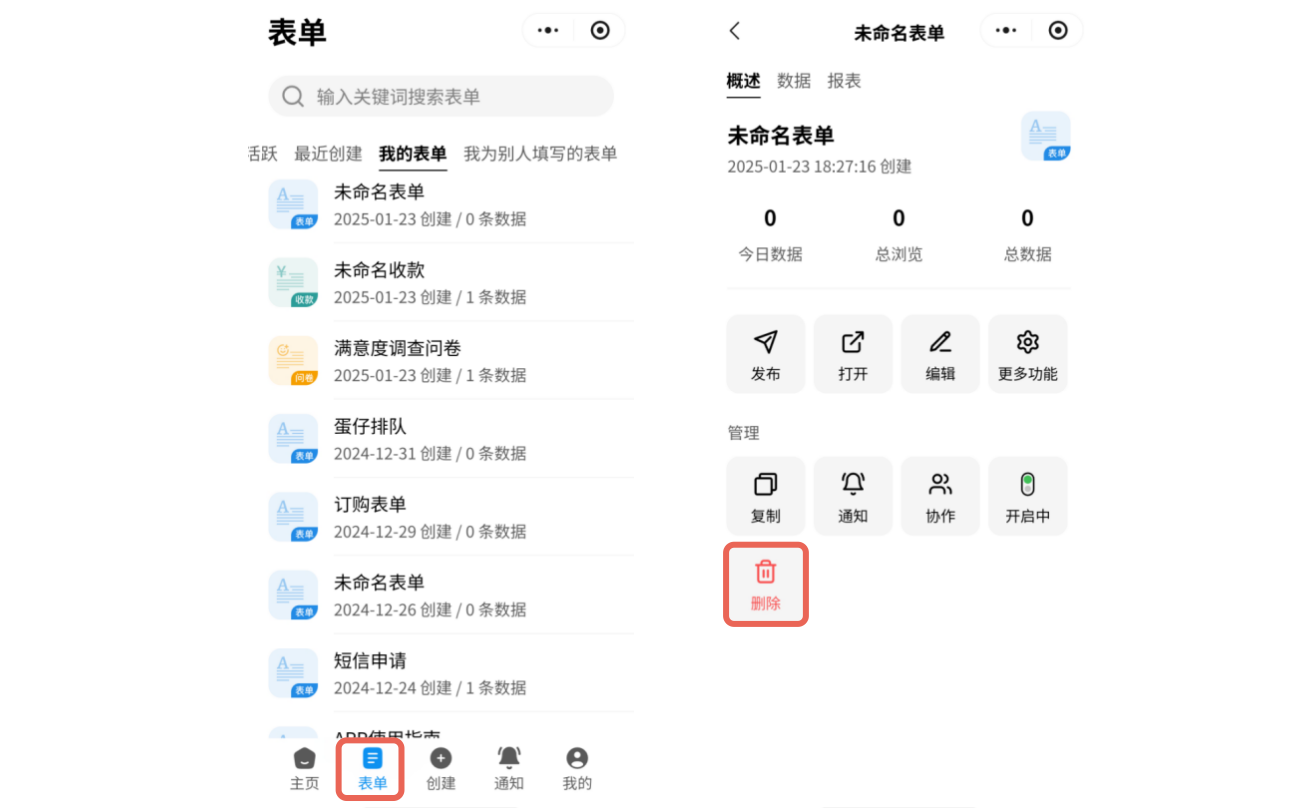Viewport: 1300px width, 808px height.
Task: Click the 输入关键词搜索表单 search field
Action: pyautogui.click(x=441, y=96)
